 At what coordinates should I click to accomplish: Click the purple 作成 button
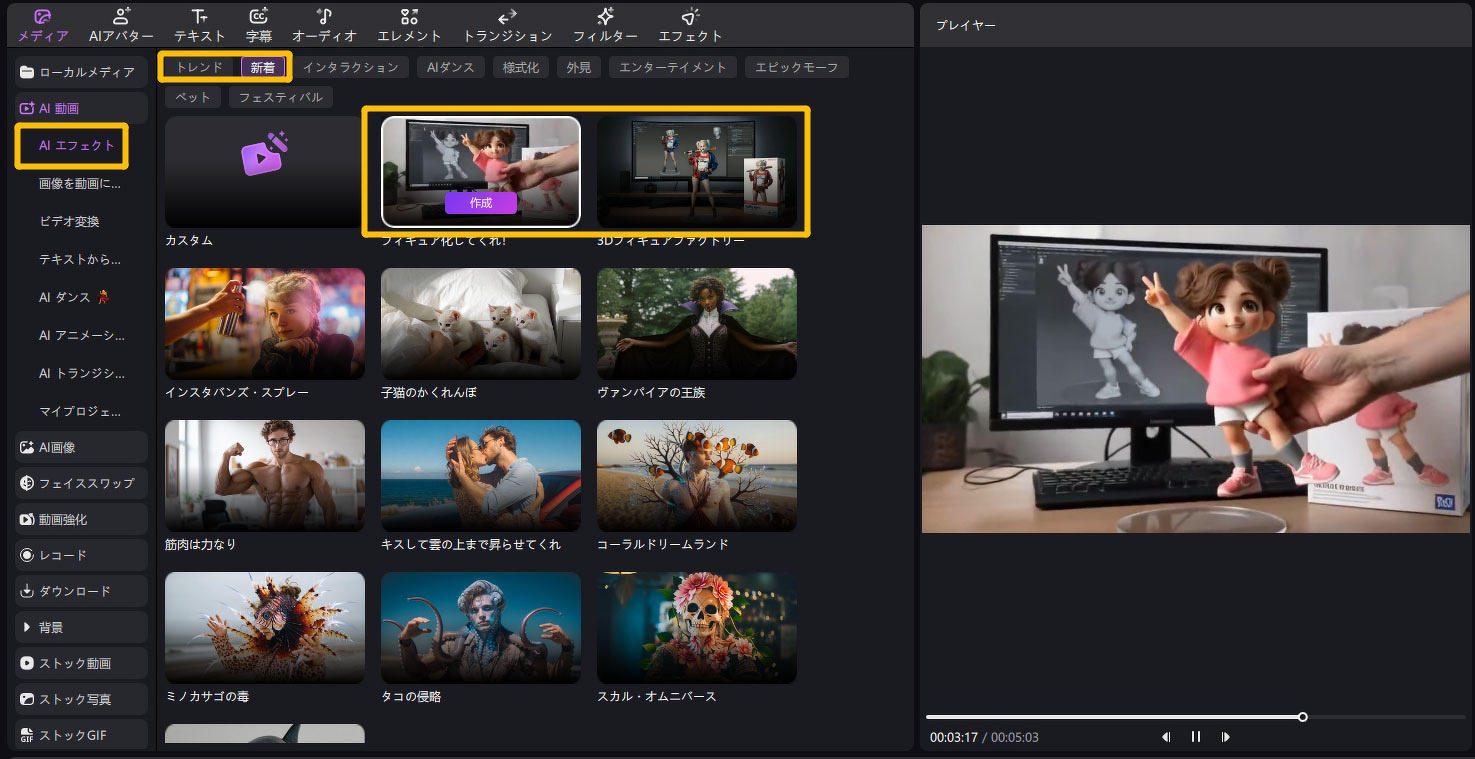click(481, 202)
